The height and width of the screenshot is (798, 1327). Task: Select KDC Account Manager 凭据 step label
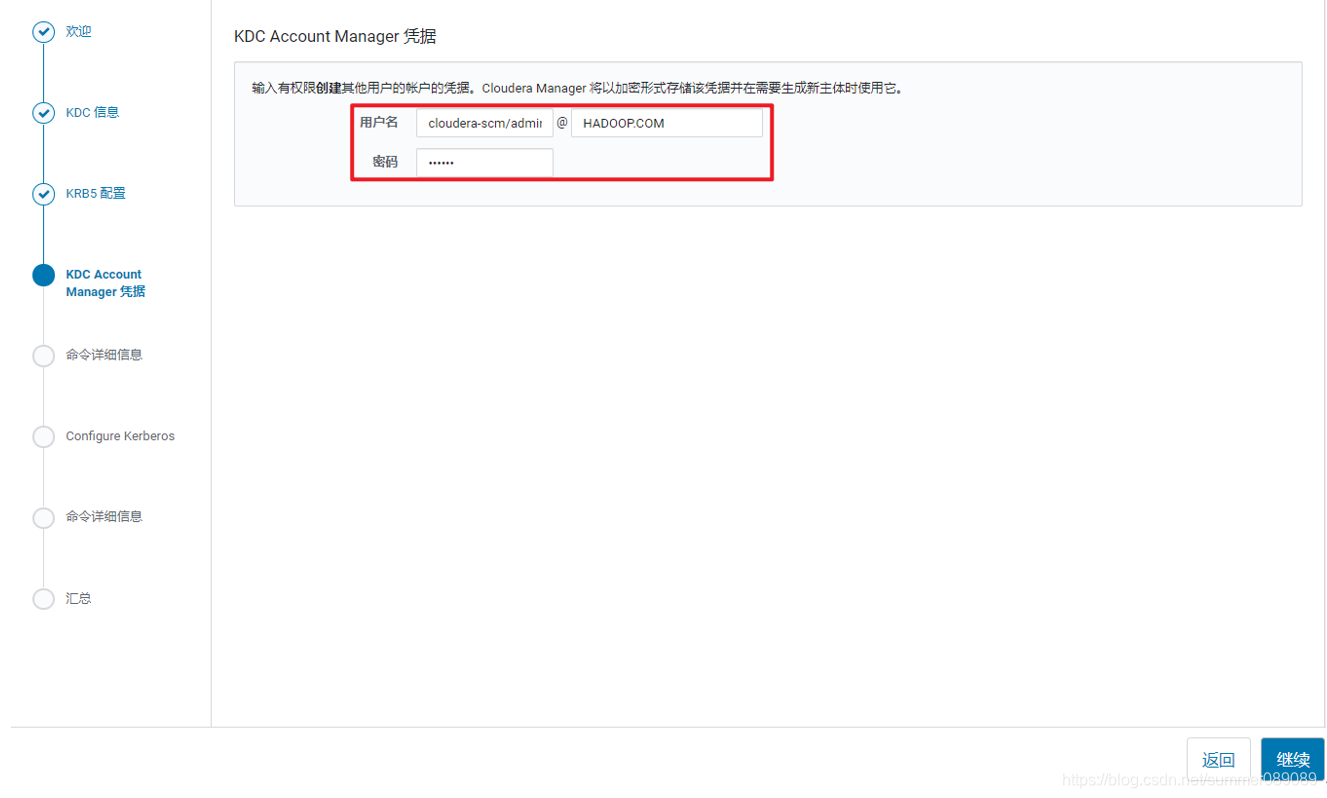click(x=105, y=283)
